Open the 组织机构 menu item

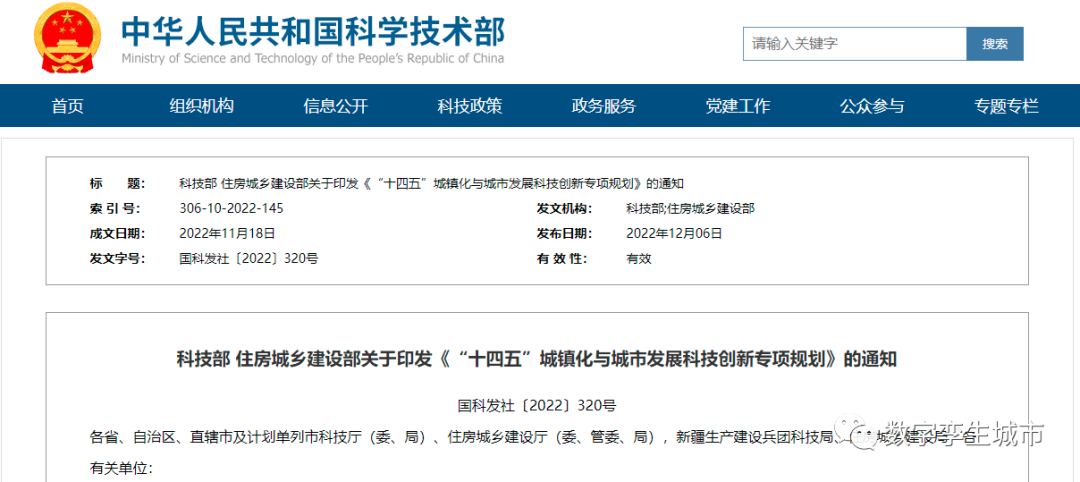pos(202,106)
